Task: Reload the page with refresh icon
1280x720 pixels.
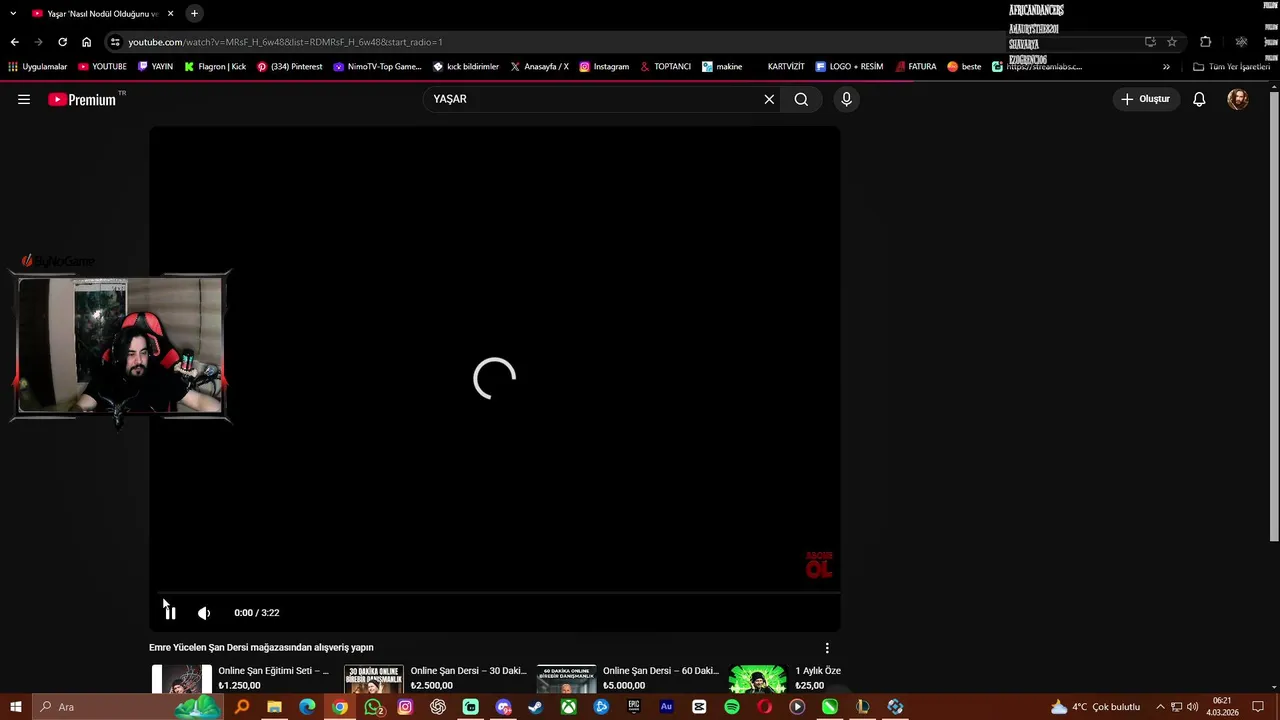Action: (x=62, y=42)
